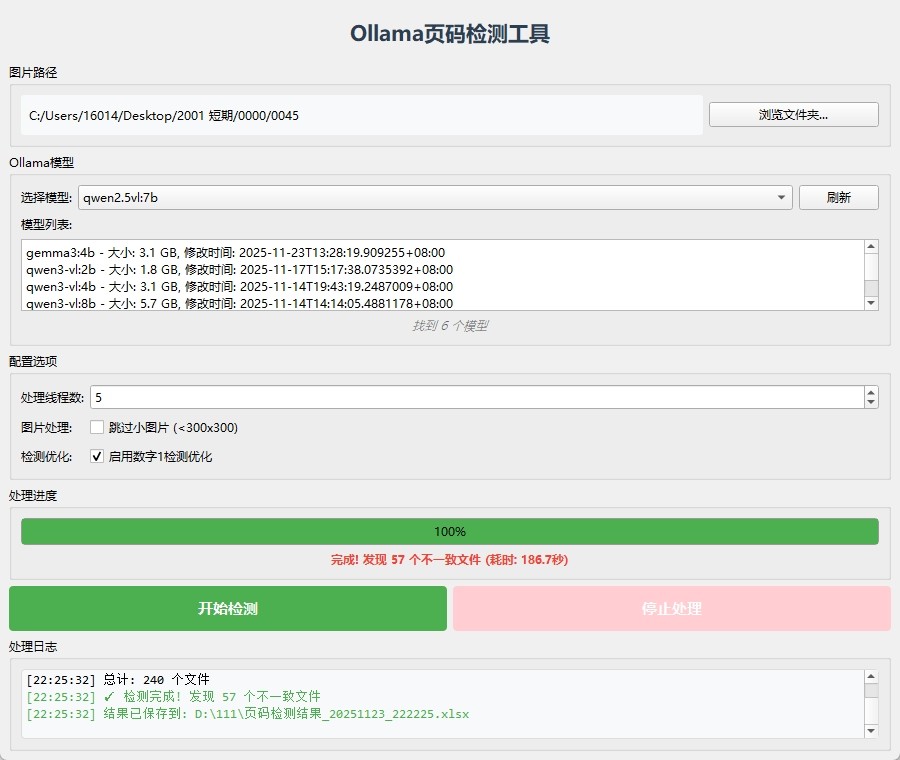Open the 选择模型 dropdown showing qwen2.5vl:7b
The image size is (900, 760).
(435, 197)
